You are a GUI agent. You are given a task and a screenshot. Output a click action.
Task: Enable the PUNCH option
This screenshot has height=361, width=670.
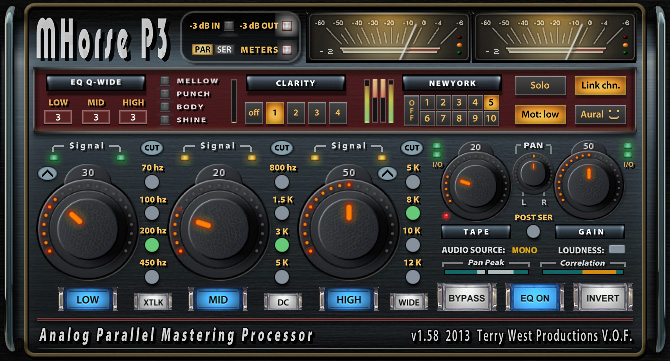[165, 94]
